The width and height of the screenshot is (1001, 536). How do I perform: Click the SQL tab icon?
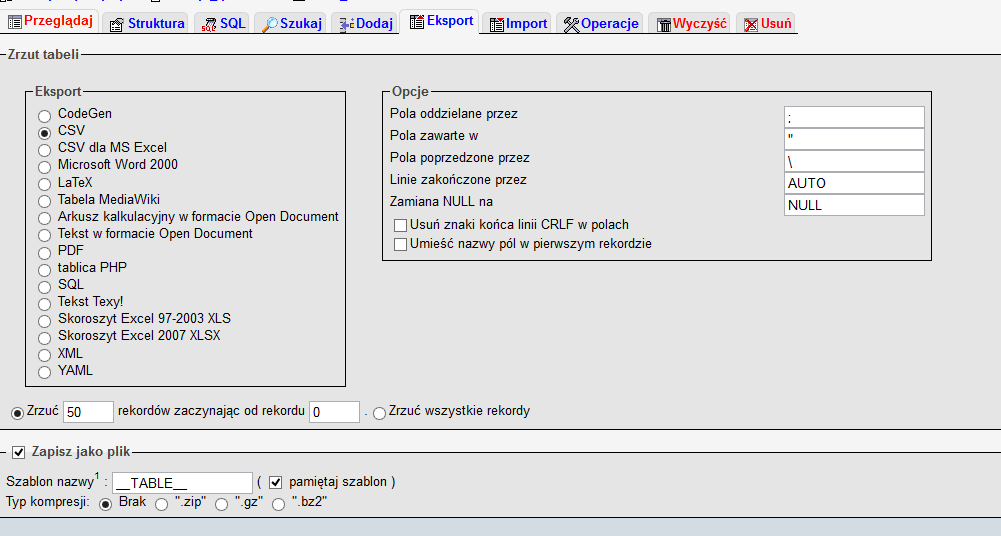click(209, 25)
